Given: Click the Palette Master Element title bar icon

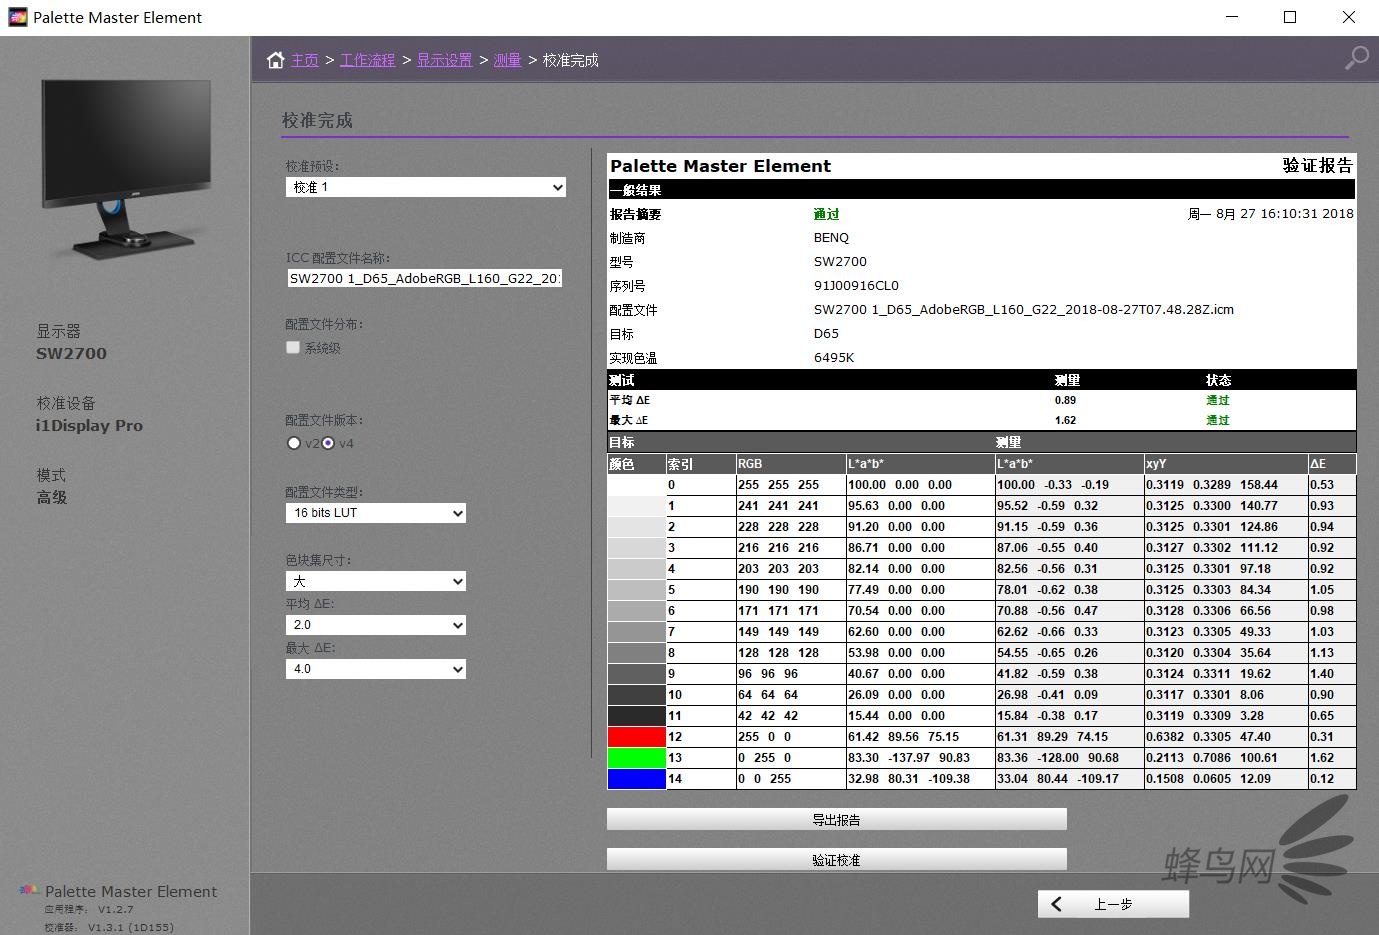Looking at the screenshot, I should tap(17, 17).
